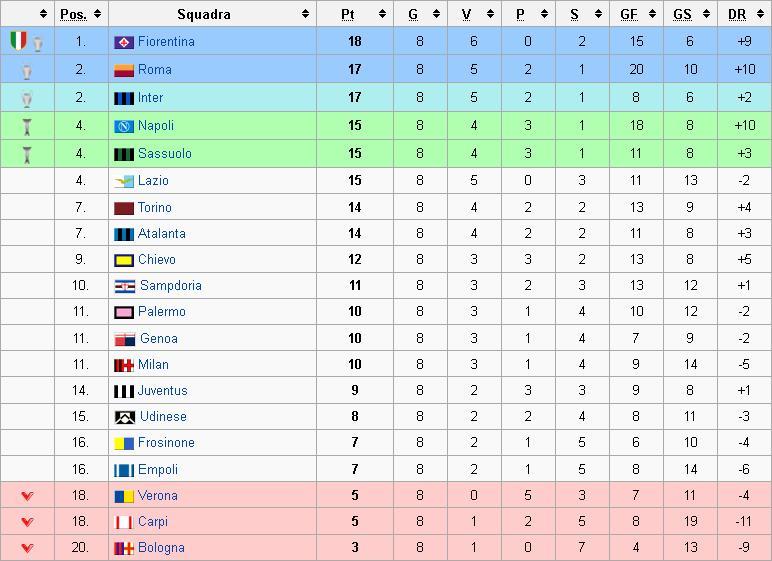Open the Bologna team link
The width and height of the screenshot is (772, 561).
[x=161, y=548]
